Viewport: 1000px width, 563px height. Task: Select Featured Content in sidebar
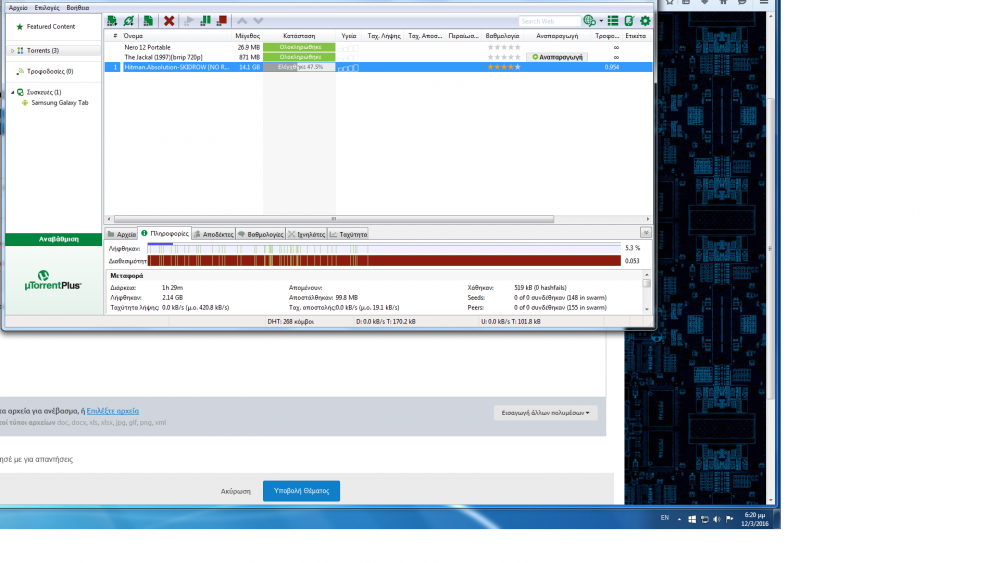(x=50, y=27)
